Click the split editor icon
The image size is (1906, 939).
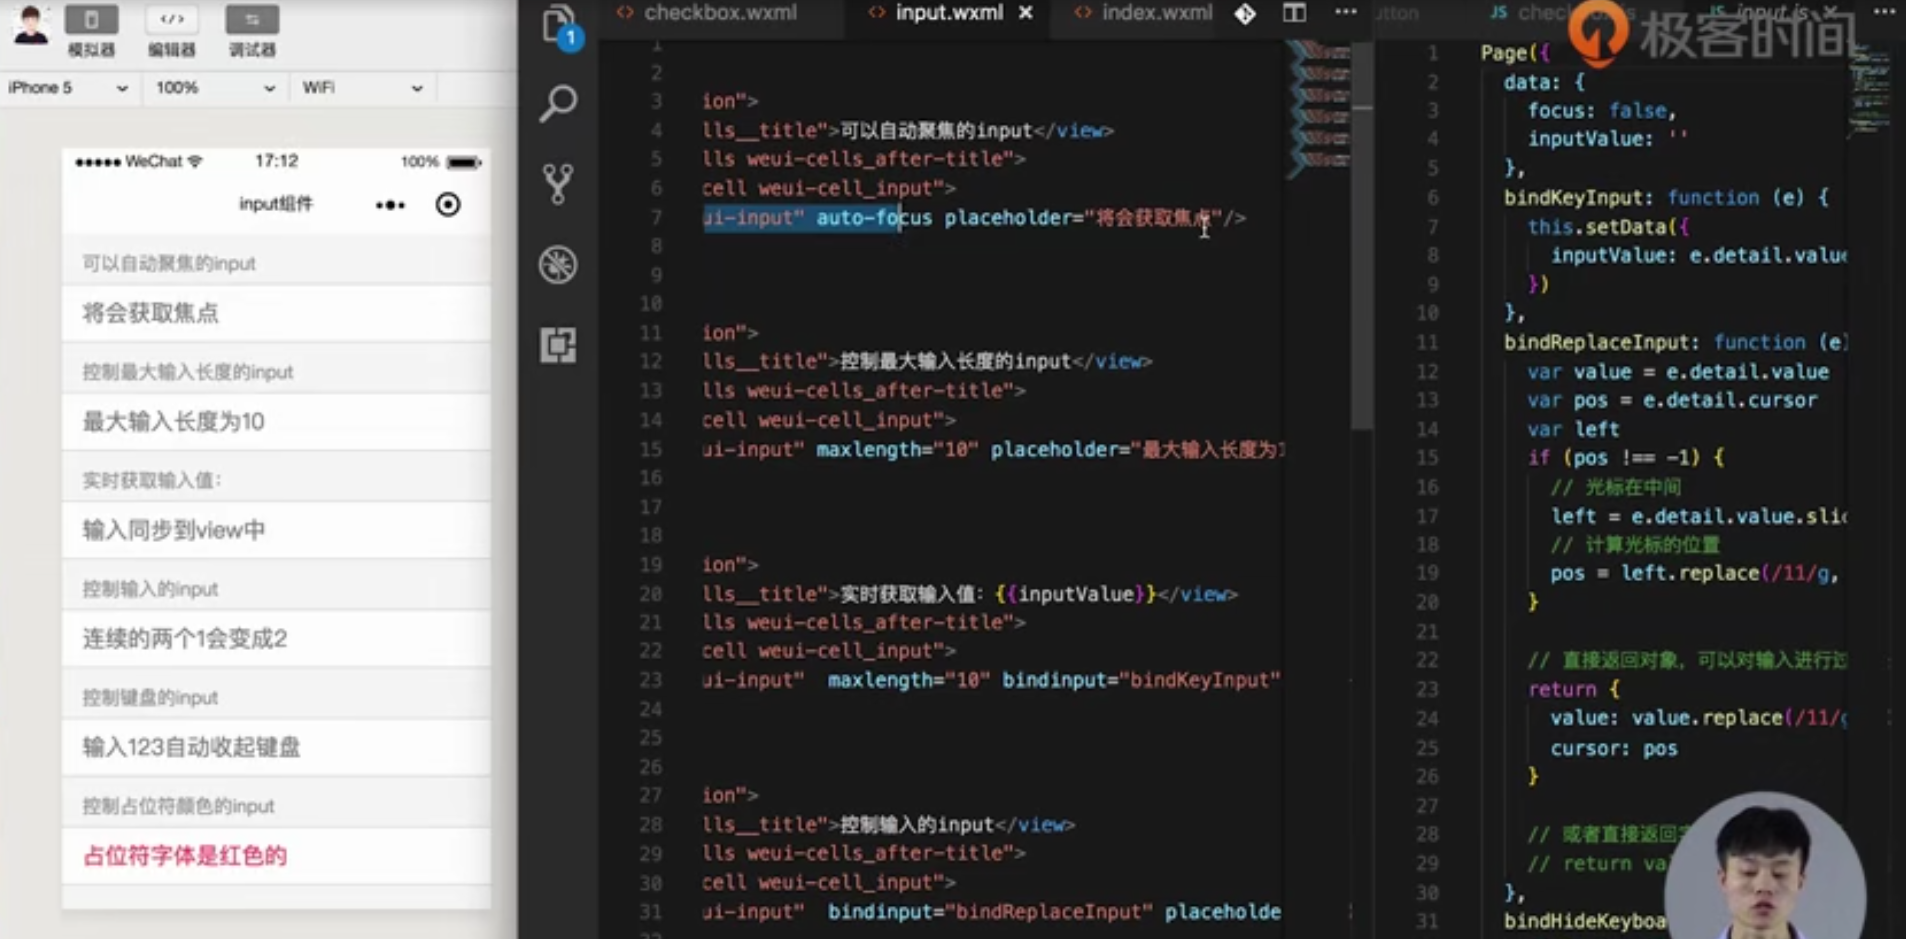[1294, 13]
